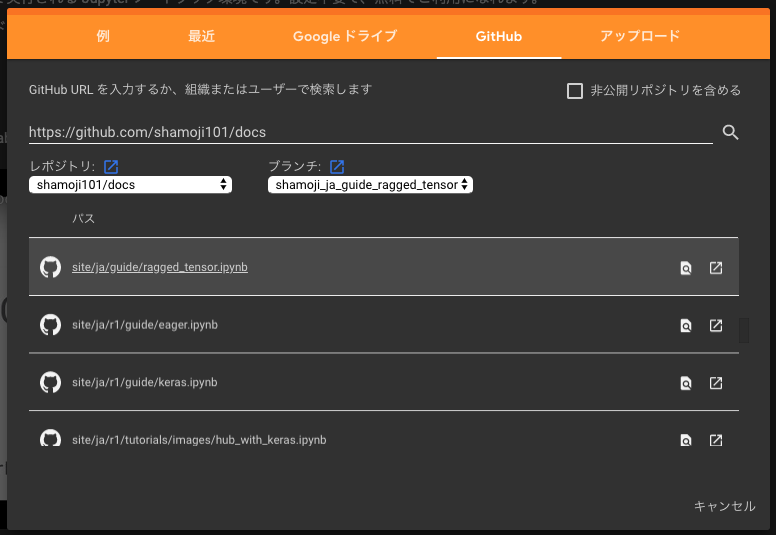
Task: Switch to the 例 tab
Action: [x=103, y=36]
